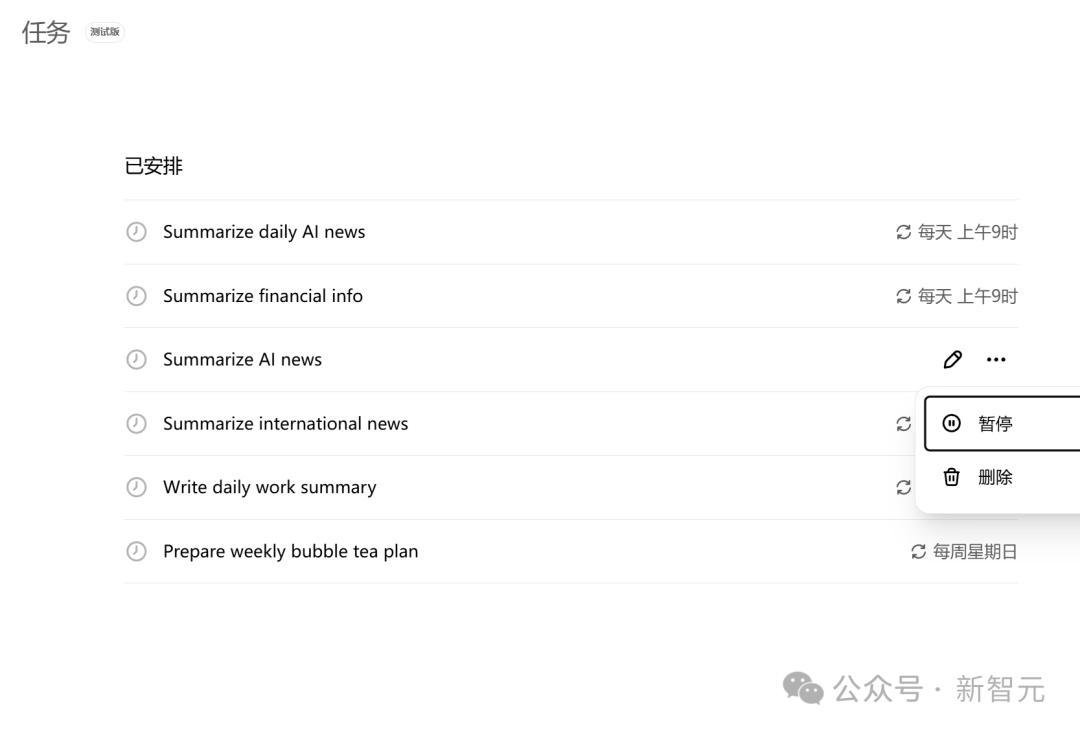Select 暂停 (pause) from the context menu
Screen dimensions: 1080x733
coord(995,424)
